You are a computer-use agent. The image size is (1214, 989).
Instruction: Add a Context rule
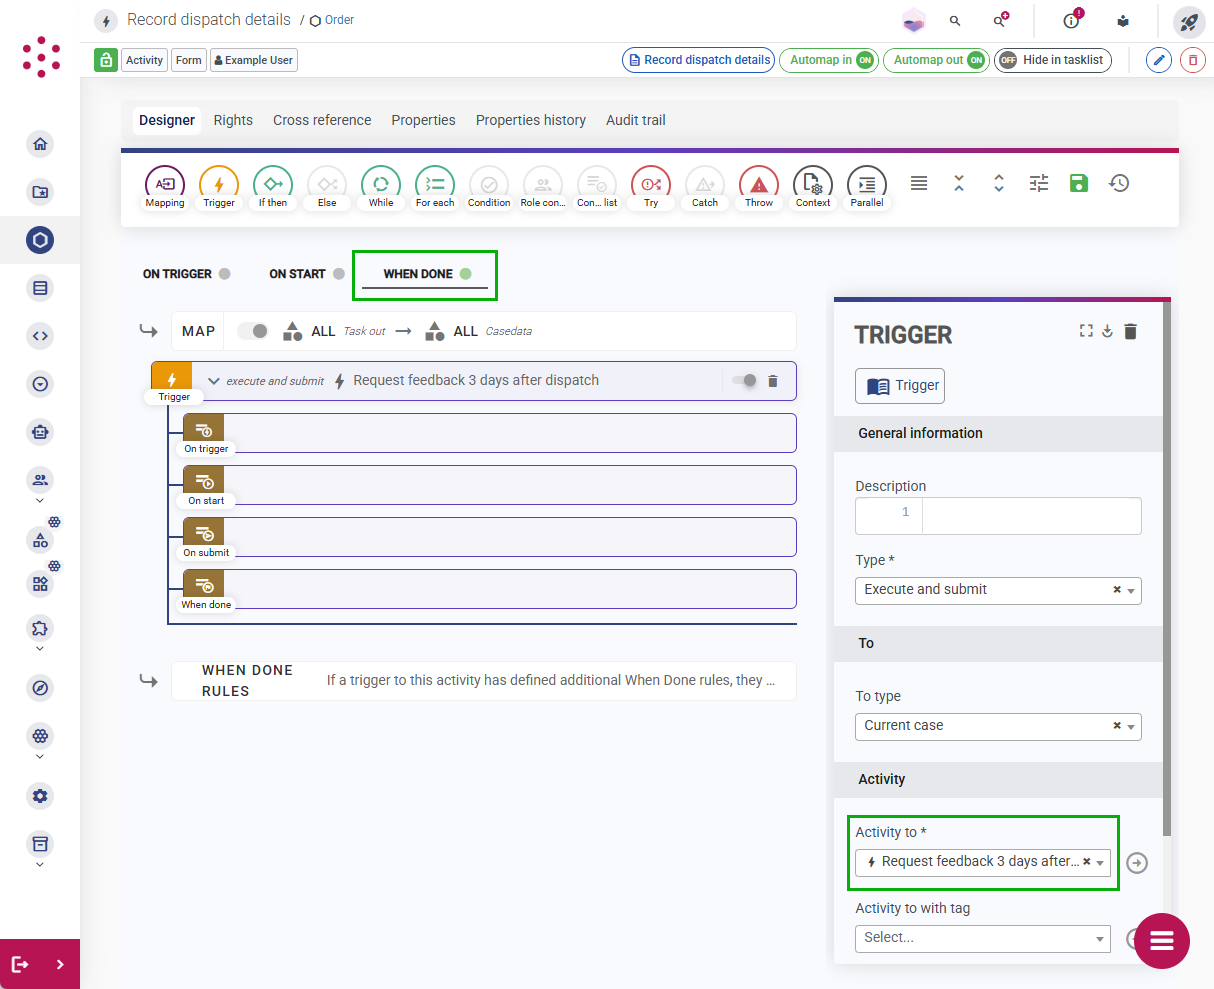tap(813, 186)
